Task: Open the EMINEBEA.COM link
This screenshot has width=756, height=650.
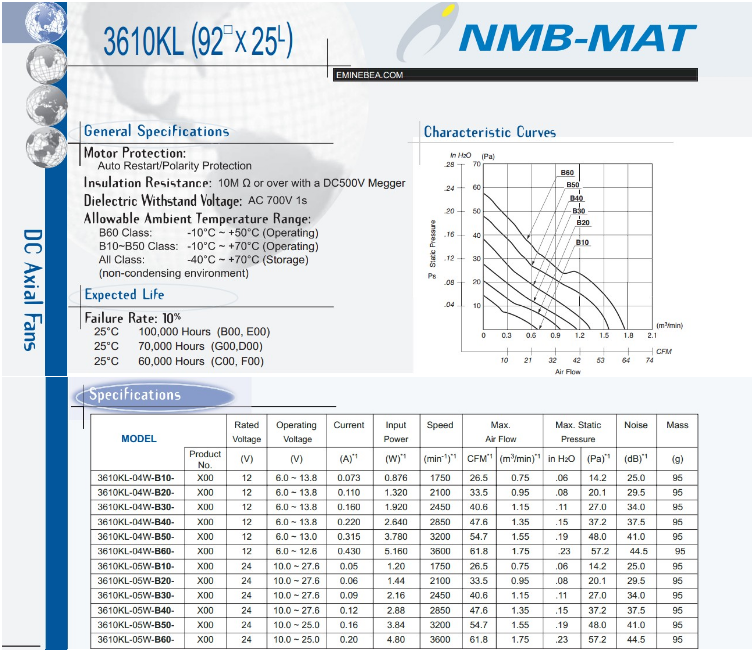Action: coord(369,75)
